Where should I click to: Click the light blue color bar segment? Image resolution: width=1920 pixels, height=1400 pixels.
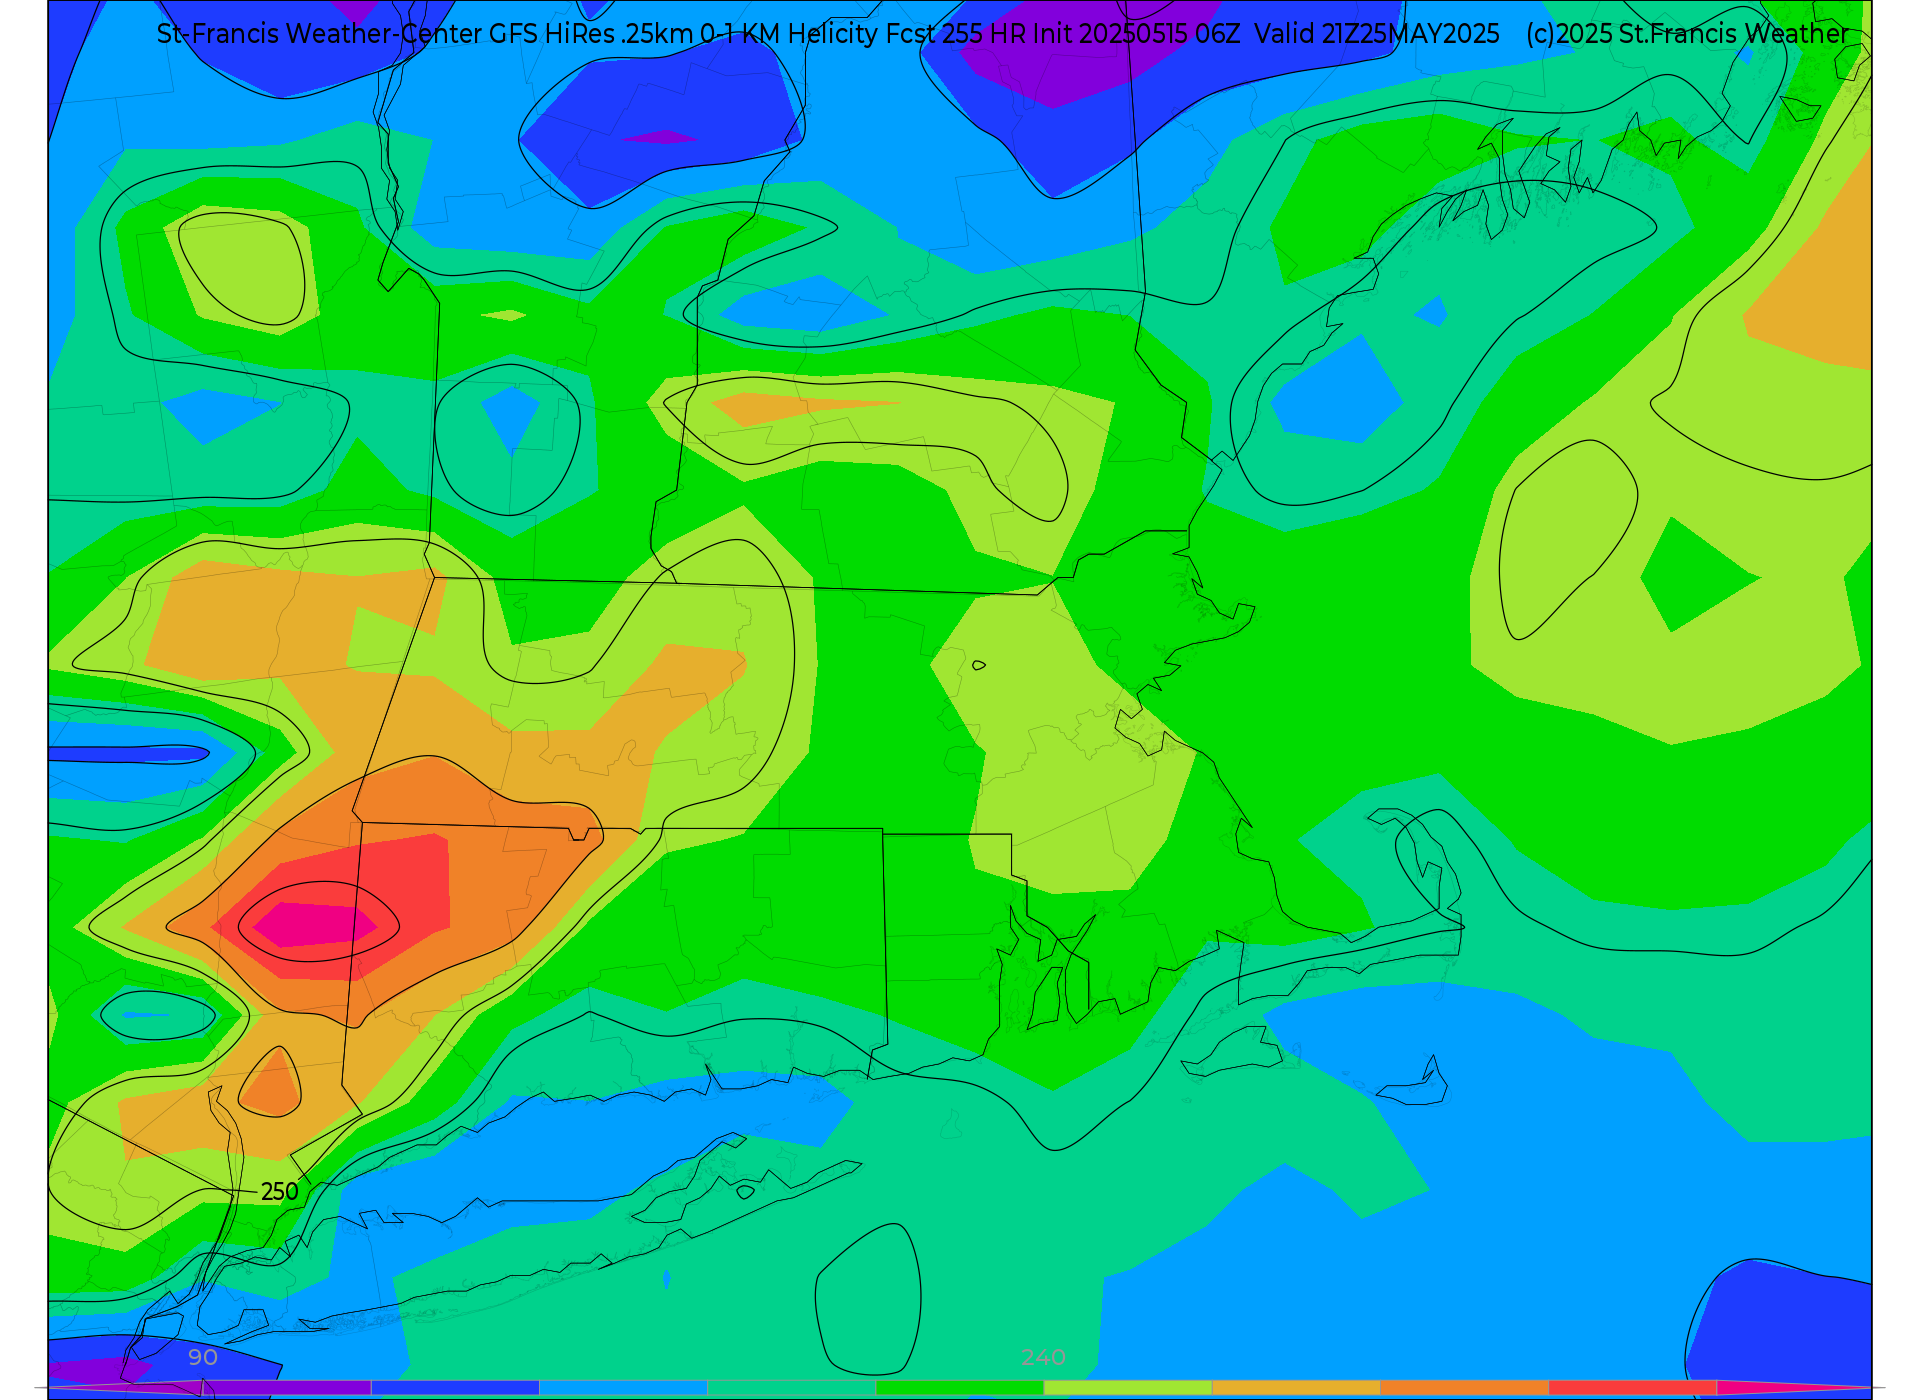click(624, 1388)
